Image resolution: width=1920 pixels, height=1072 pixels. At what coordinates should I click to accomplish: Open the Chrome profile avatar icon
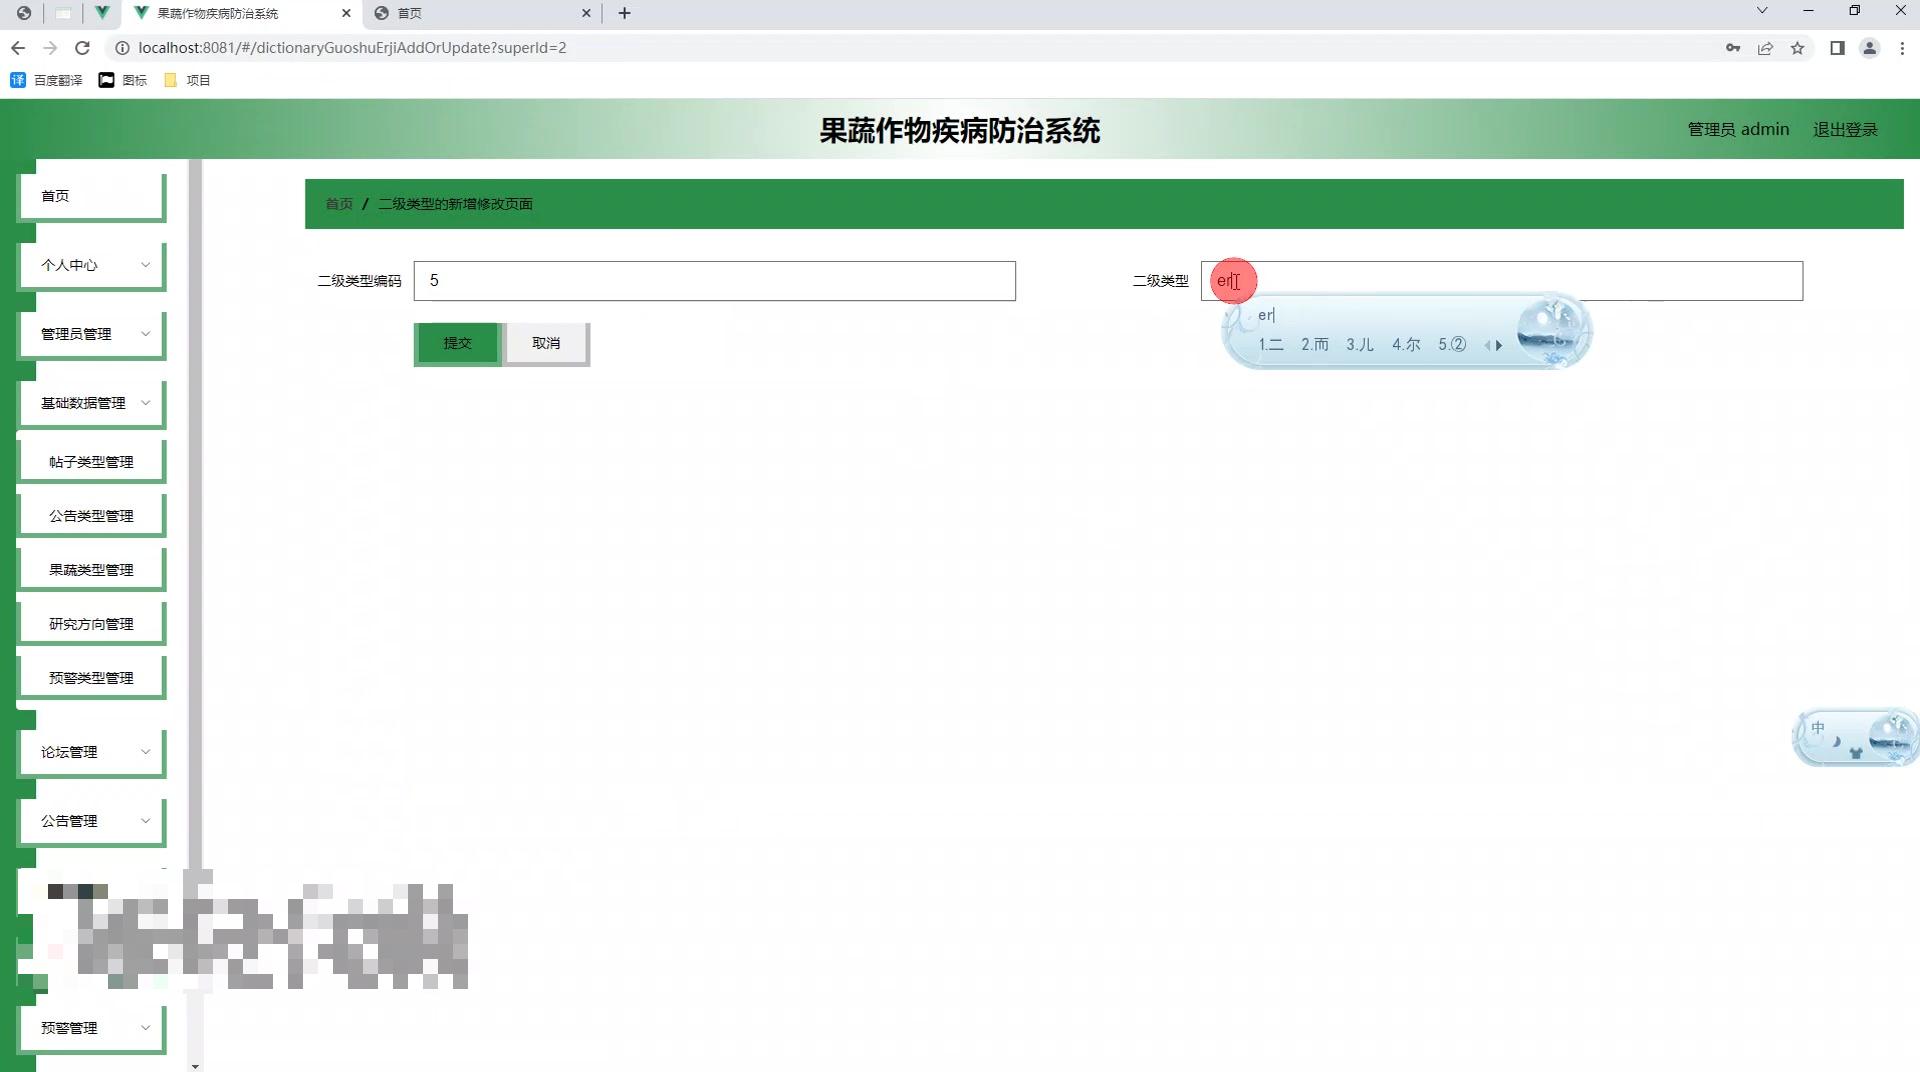[1870, 48]
